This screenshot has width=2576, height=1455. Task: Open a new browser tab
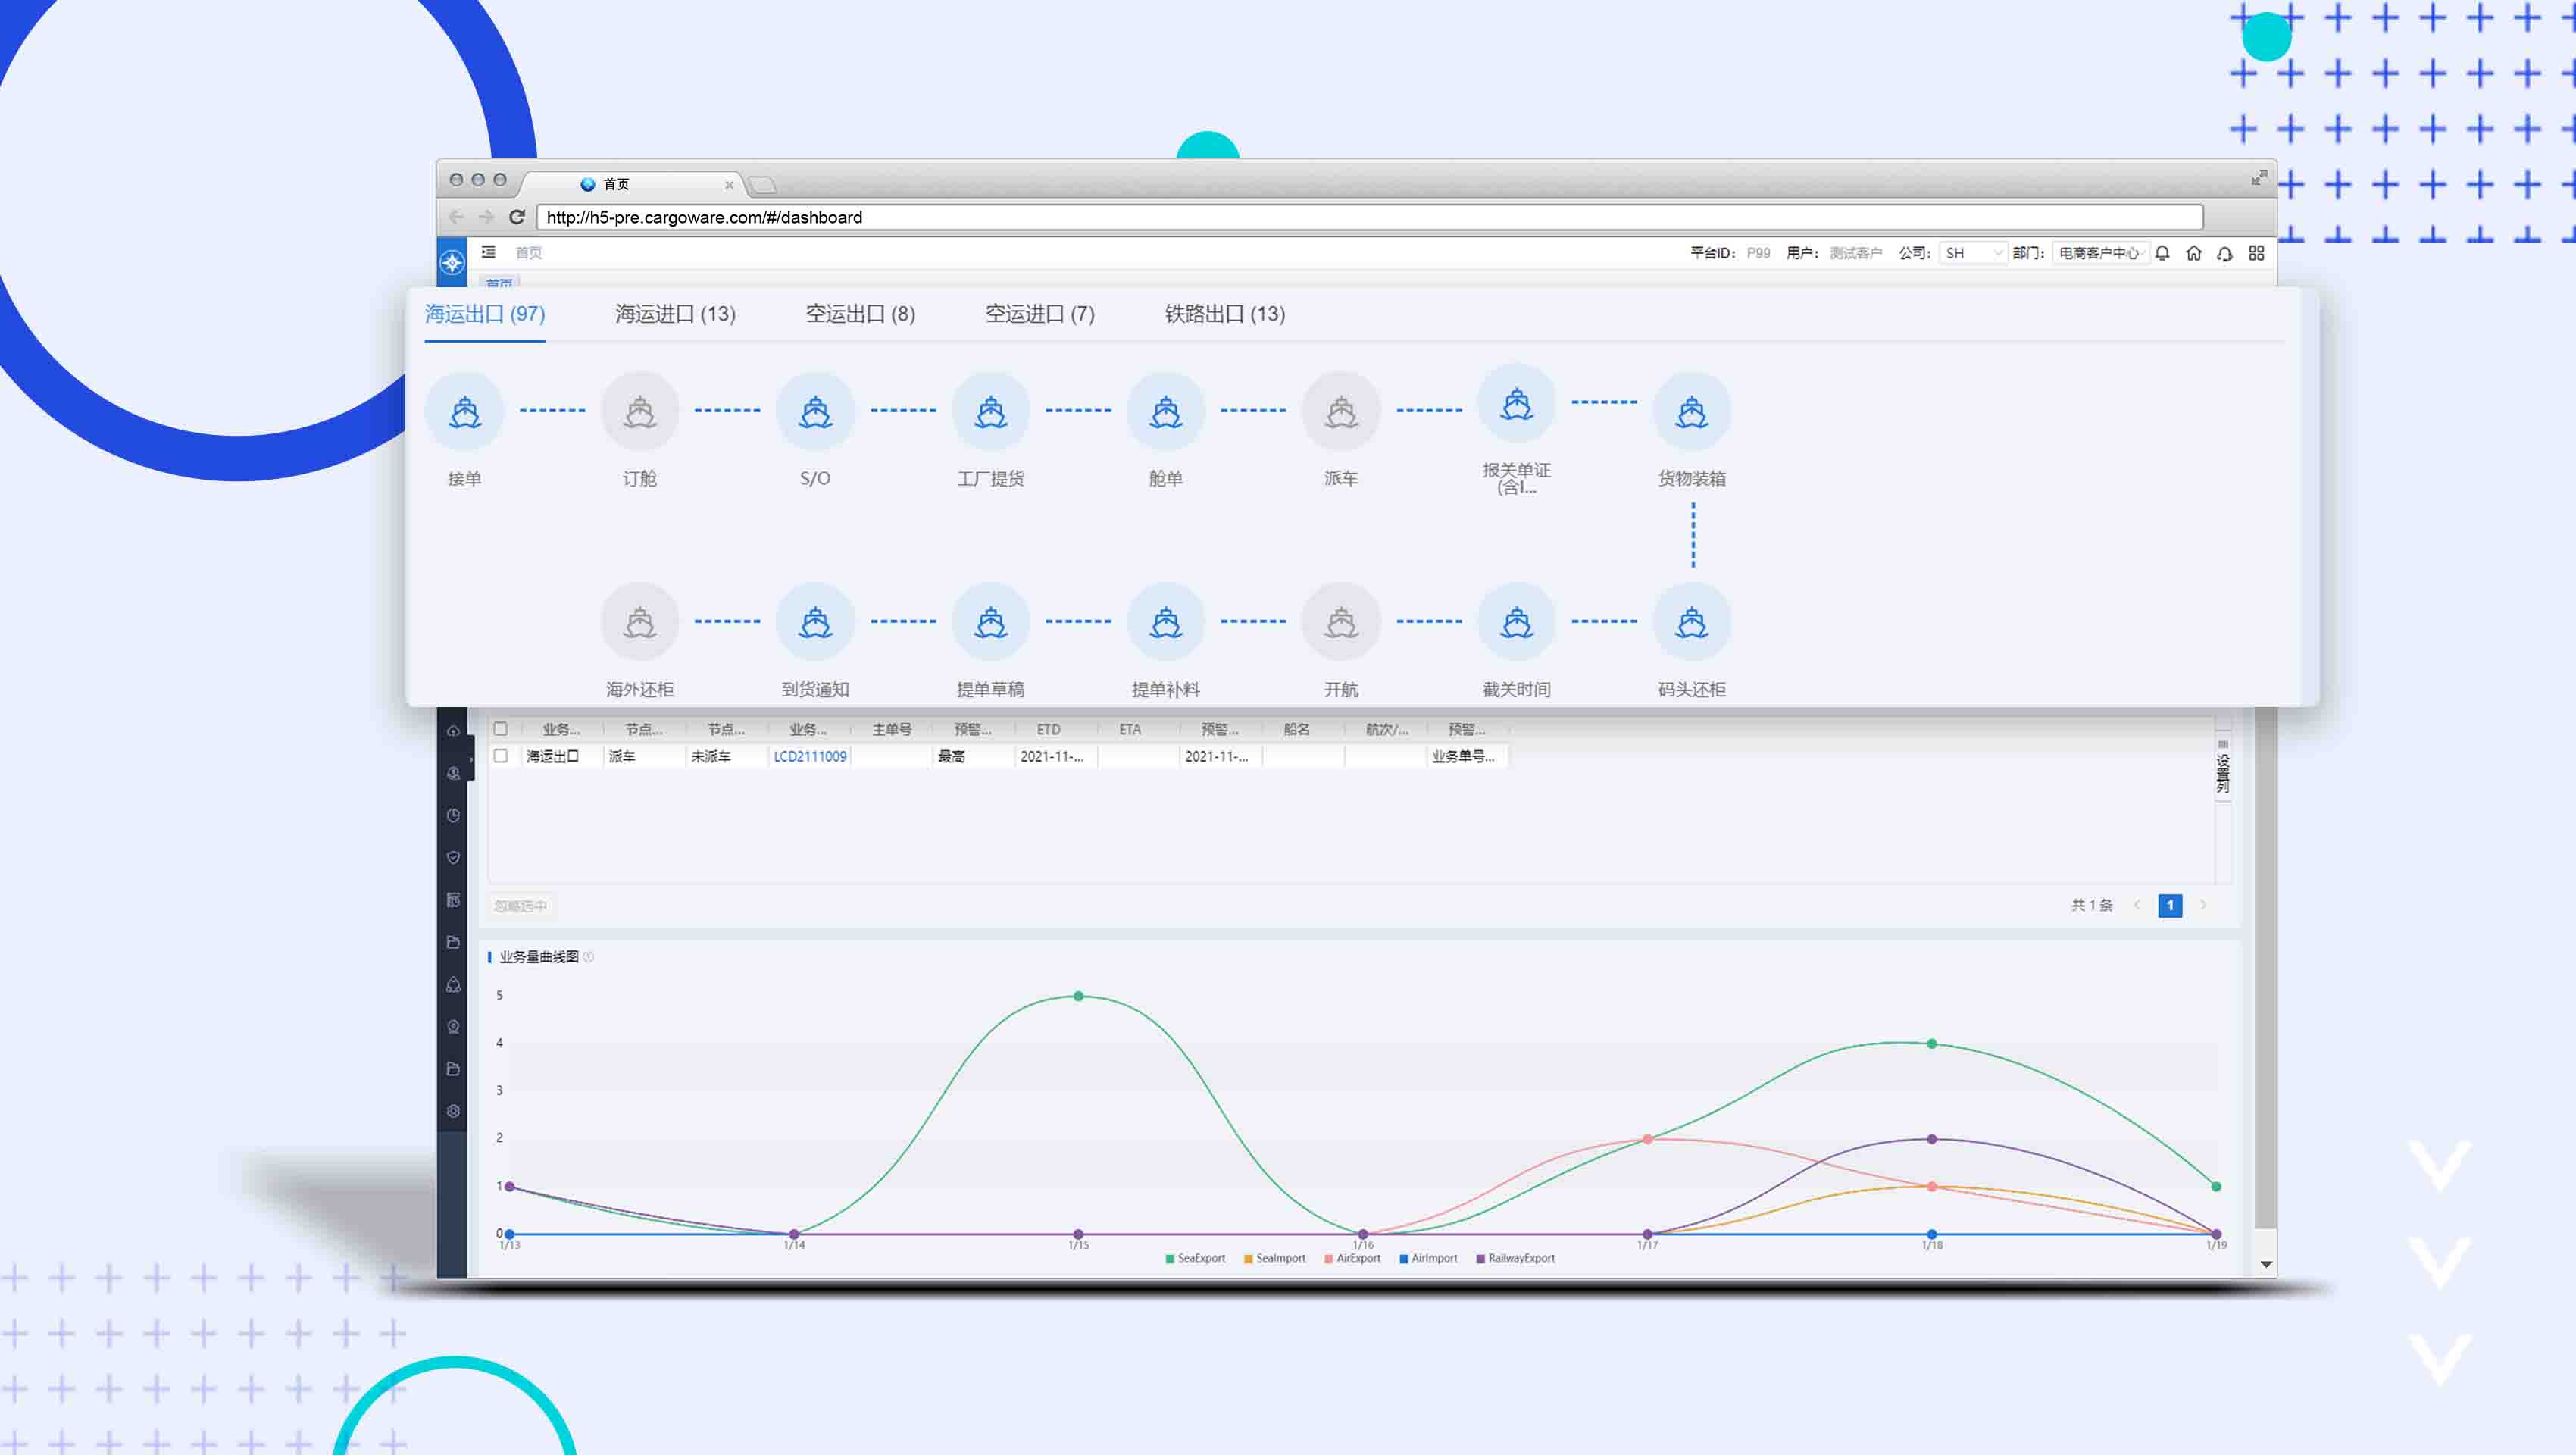pos(762,185)
